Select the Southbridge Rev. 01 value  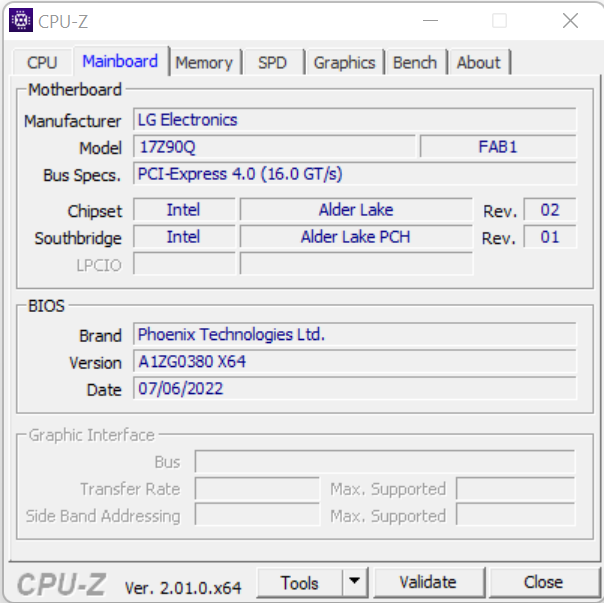tap(550, 237)
